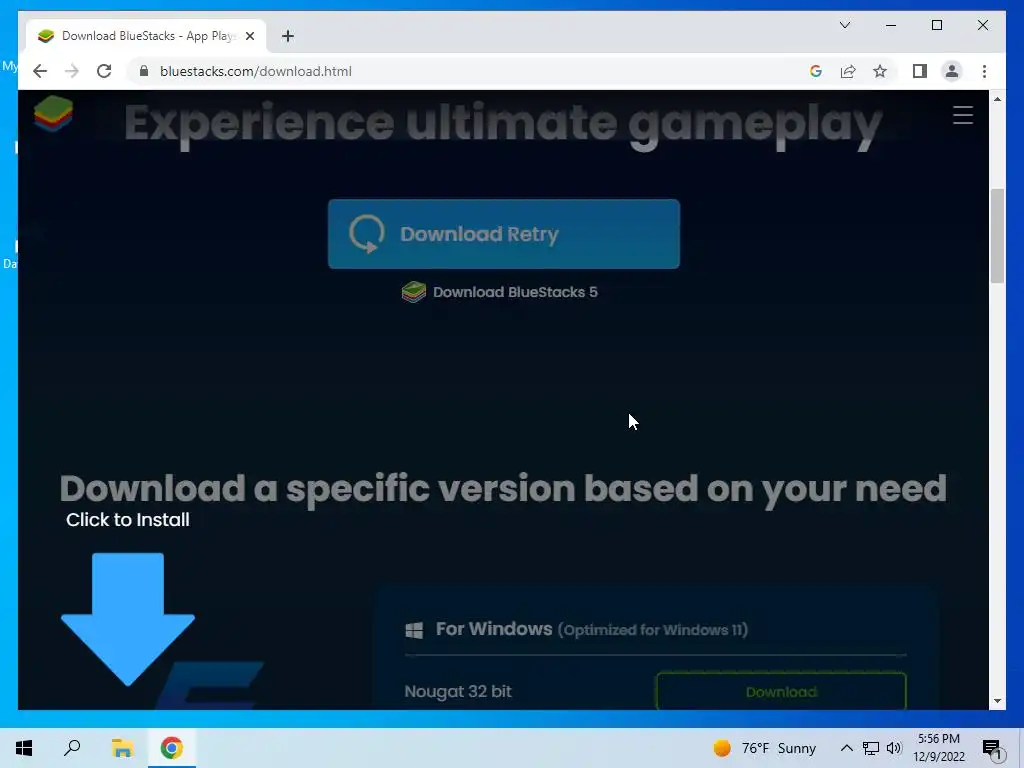Click the vertical scrollbar thumb
Image resolution: width=1024 pixels, height=768 pixels.
tap(997, 235)
